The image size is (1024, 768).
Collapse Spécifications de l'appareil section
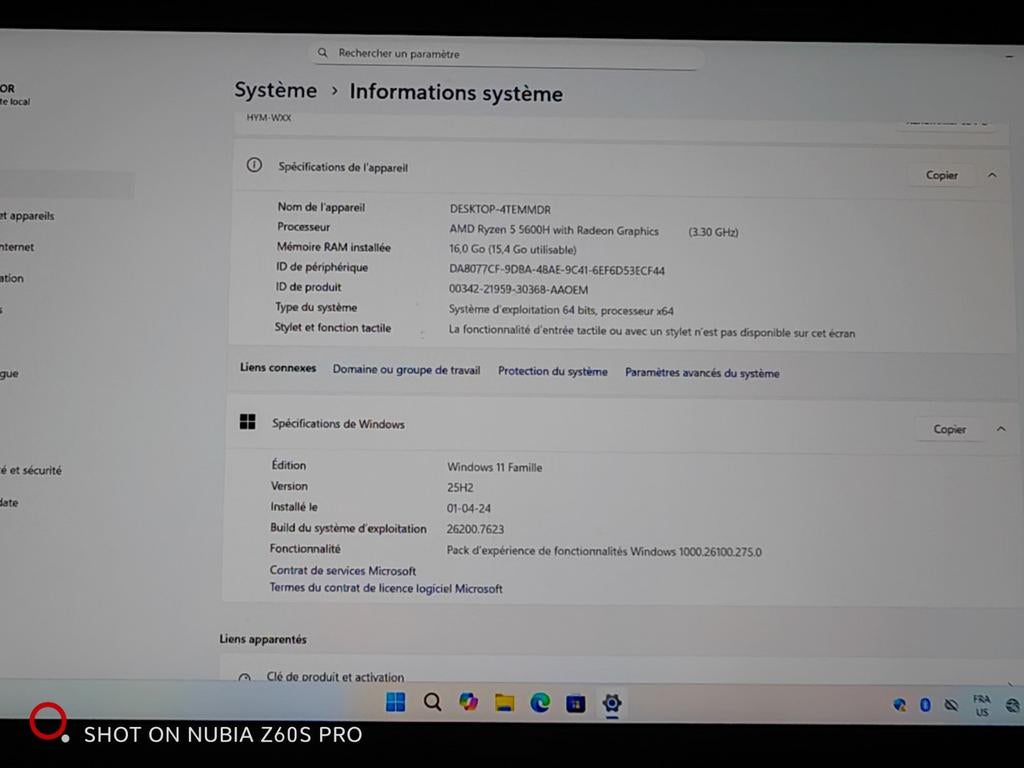992,175
